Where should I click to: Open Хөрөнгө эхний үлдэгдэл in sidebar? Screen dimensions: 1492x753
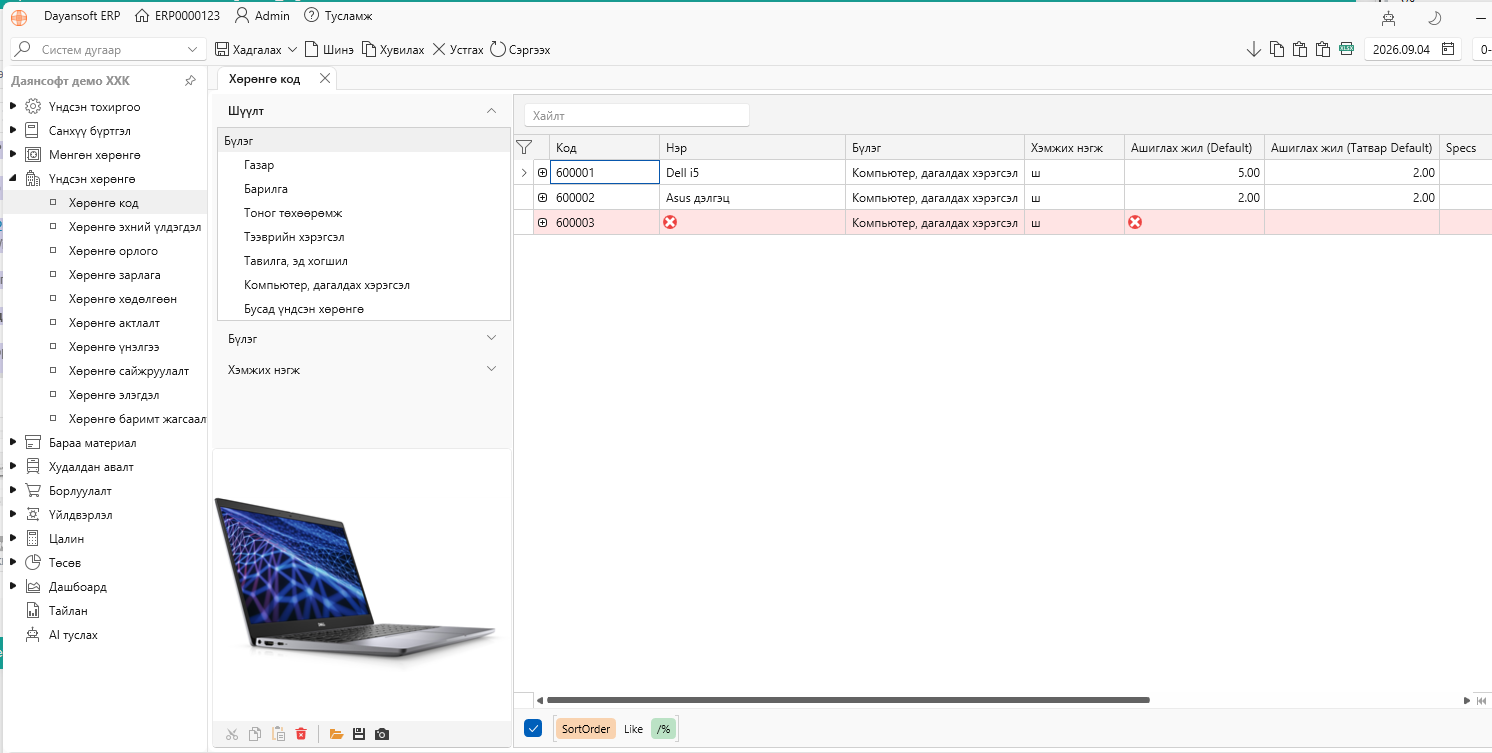coord(135,227)
